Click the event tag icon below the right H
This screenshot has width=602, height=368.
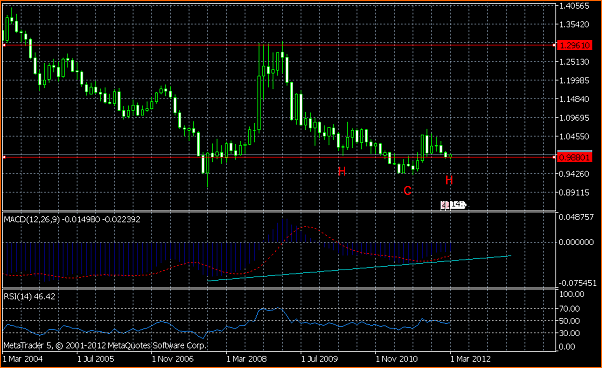click(453, 205)
